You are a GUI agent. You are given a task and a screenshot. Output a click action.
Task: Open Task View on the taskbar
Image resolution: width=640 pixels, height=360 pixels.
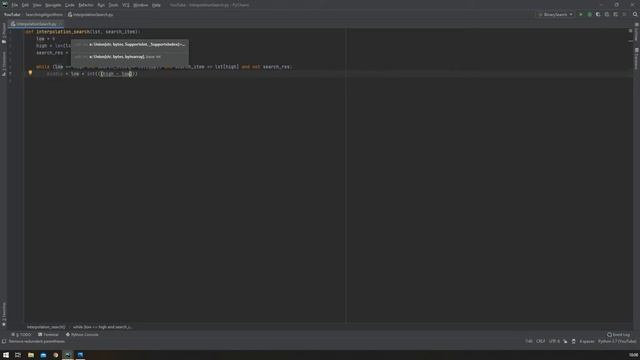point(18,355)
